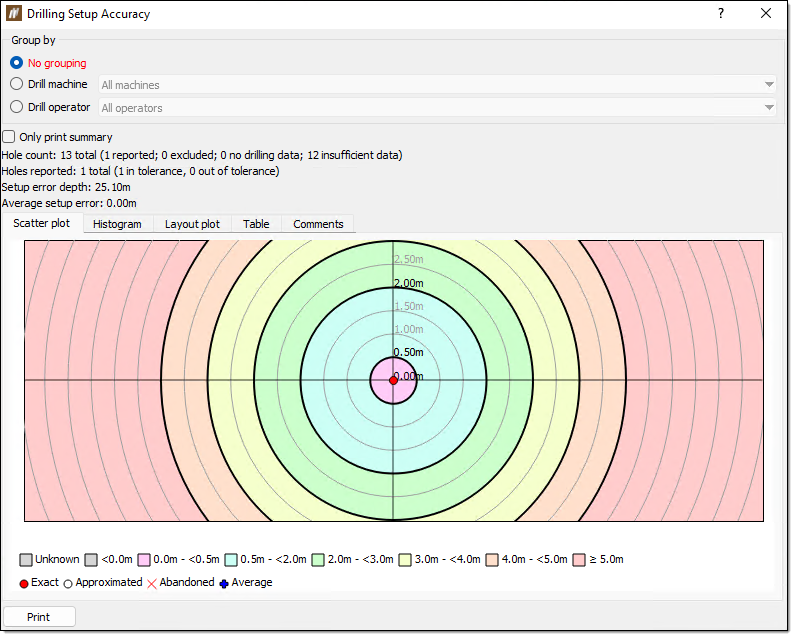Click the Setup error depth: 25.10m text
Screen dimensions: 794x637
click(x=66, y=188)
